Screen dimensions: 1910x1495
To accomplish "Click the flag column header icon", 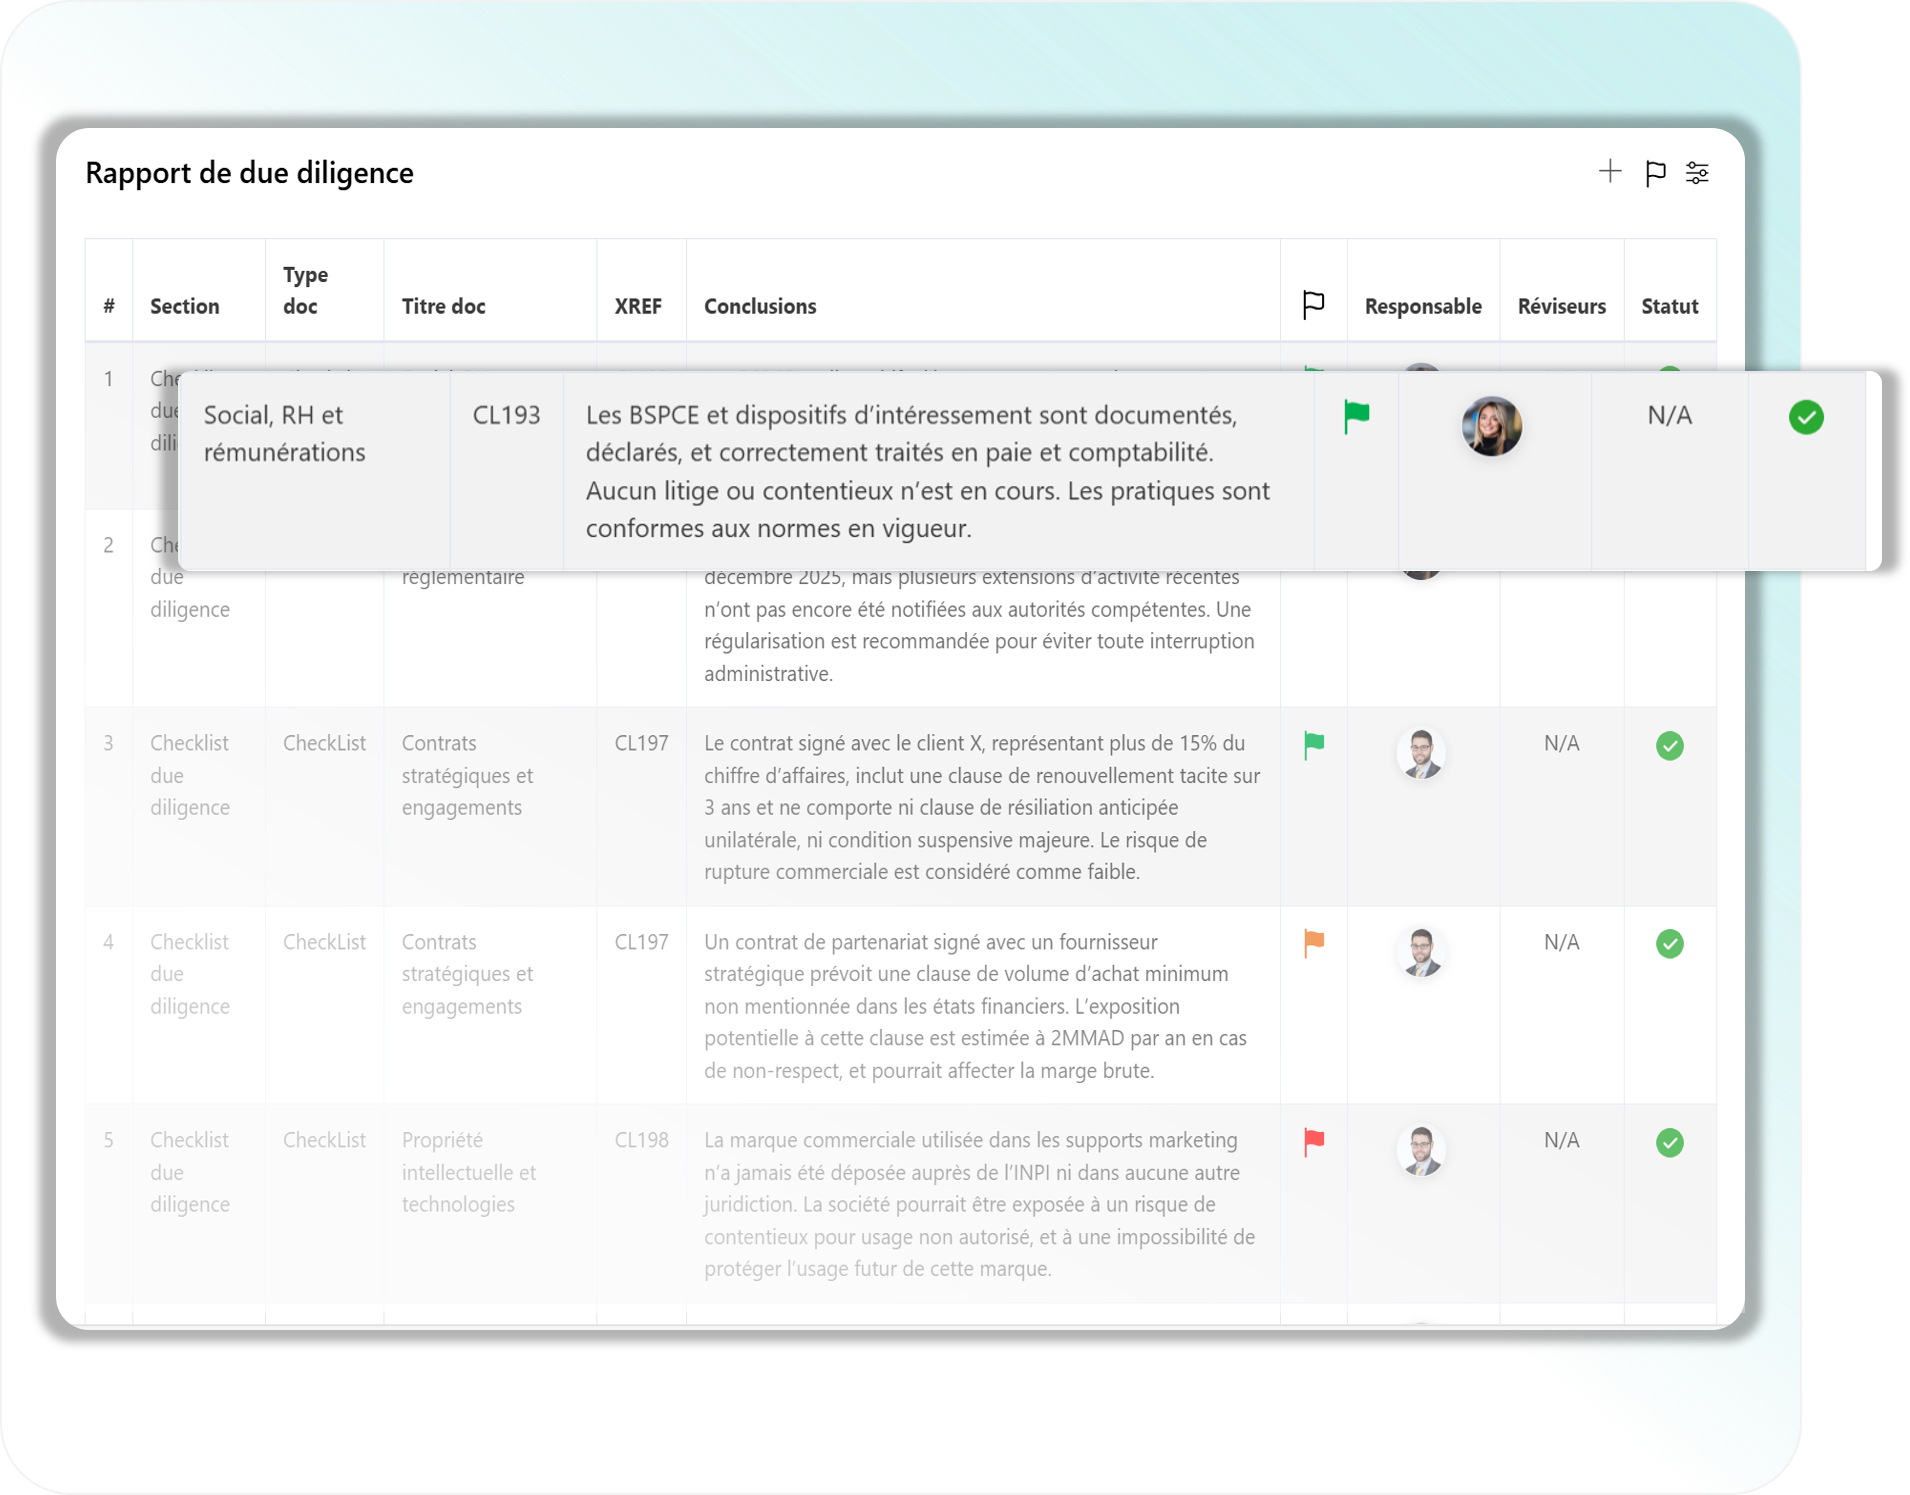I will 1313,305.
